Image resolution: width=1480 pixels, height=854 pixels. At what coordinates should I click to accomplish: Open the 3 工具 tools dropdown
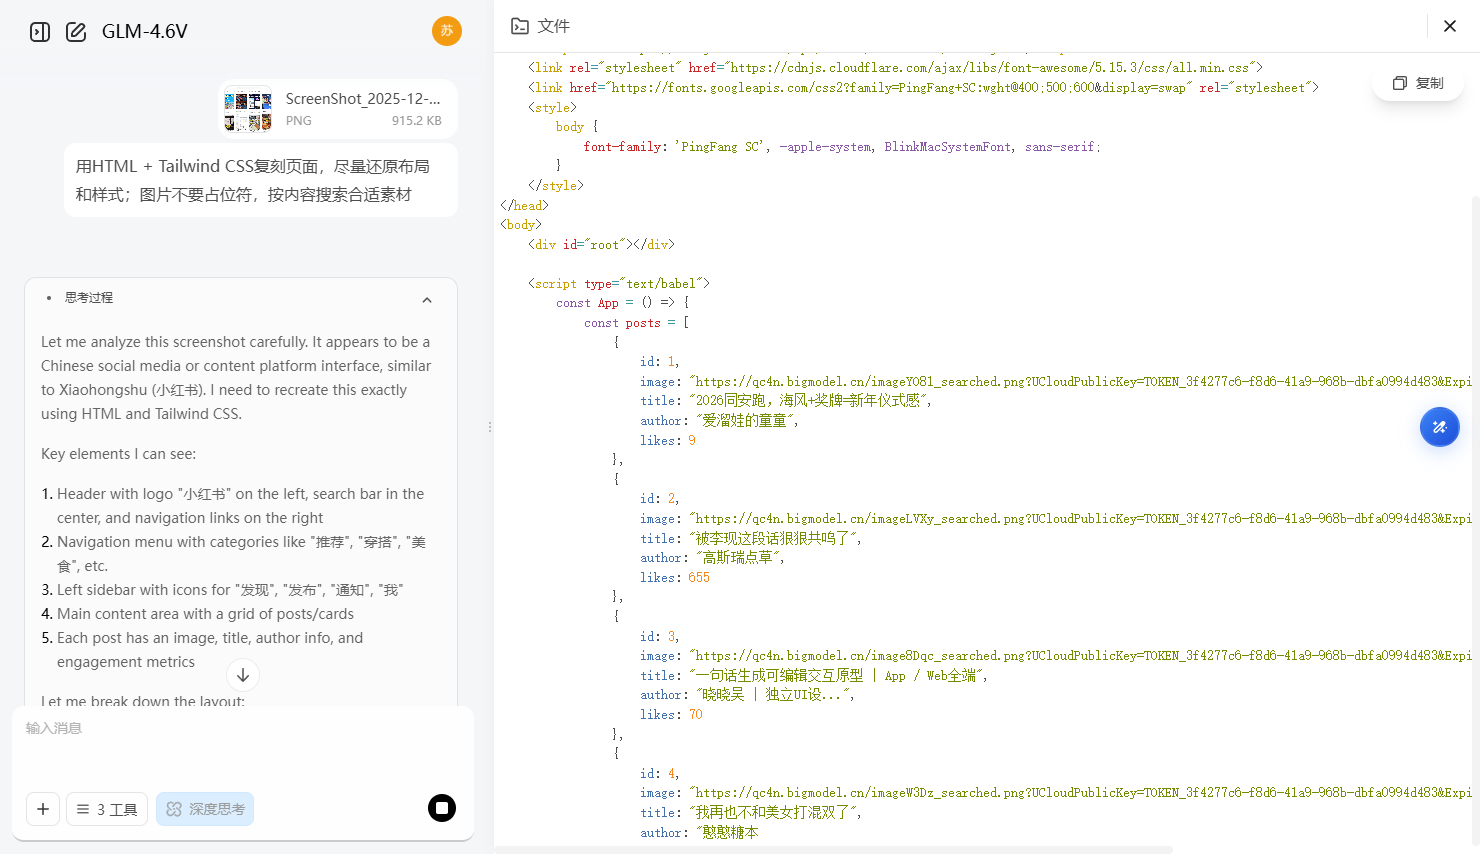pyautogui.click(x=107, y=809)
